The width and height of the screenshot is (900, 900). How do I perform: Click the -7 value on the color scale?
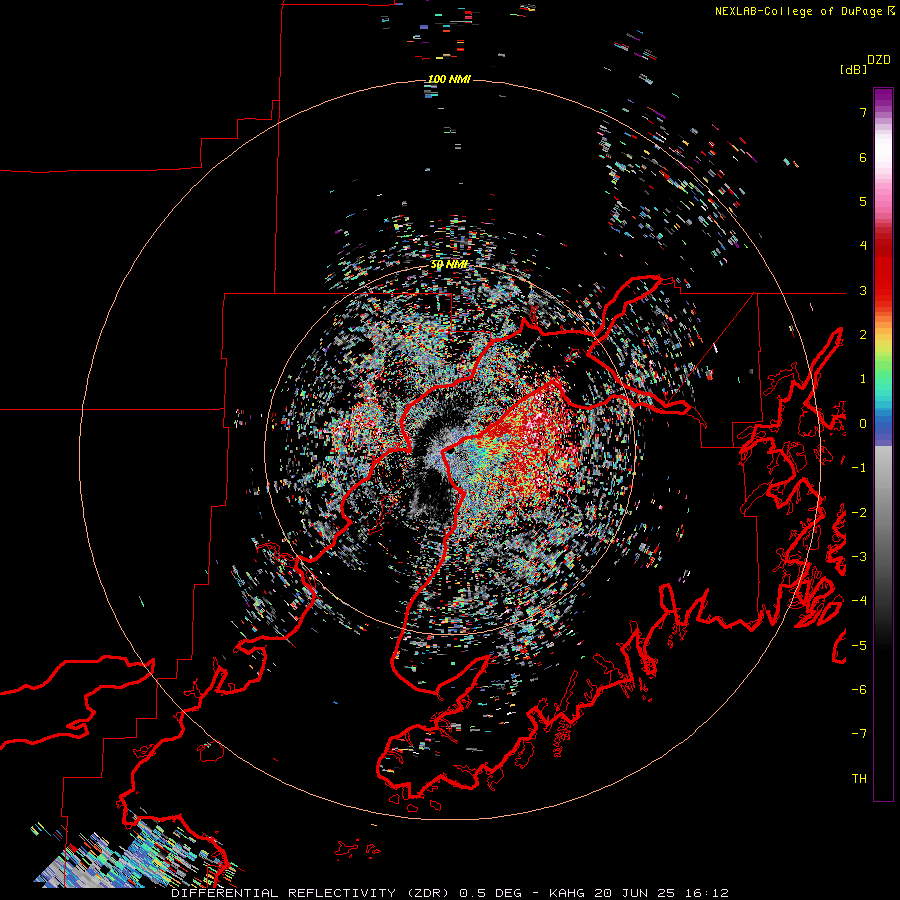point(859,734)
